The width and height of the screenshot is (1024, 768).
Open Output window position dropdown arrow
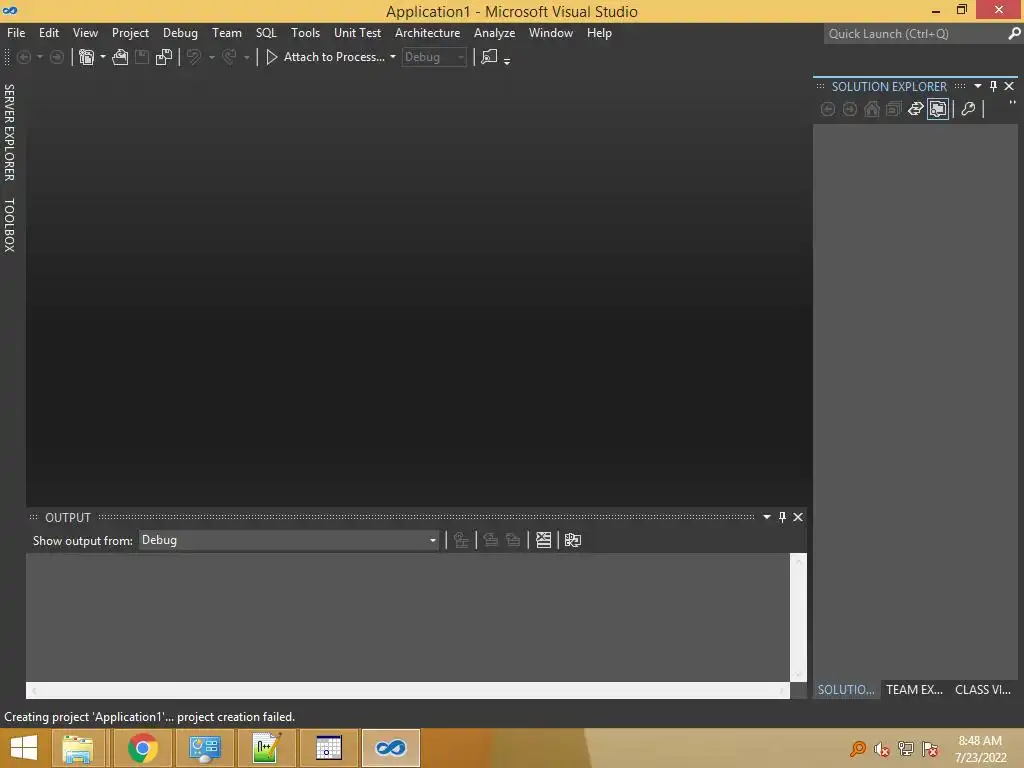[767, 517]
